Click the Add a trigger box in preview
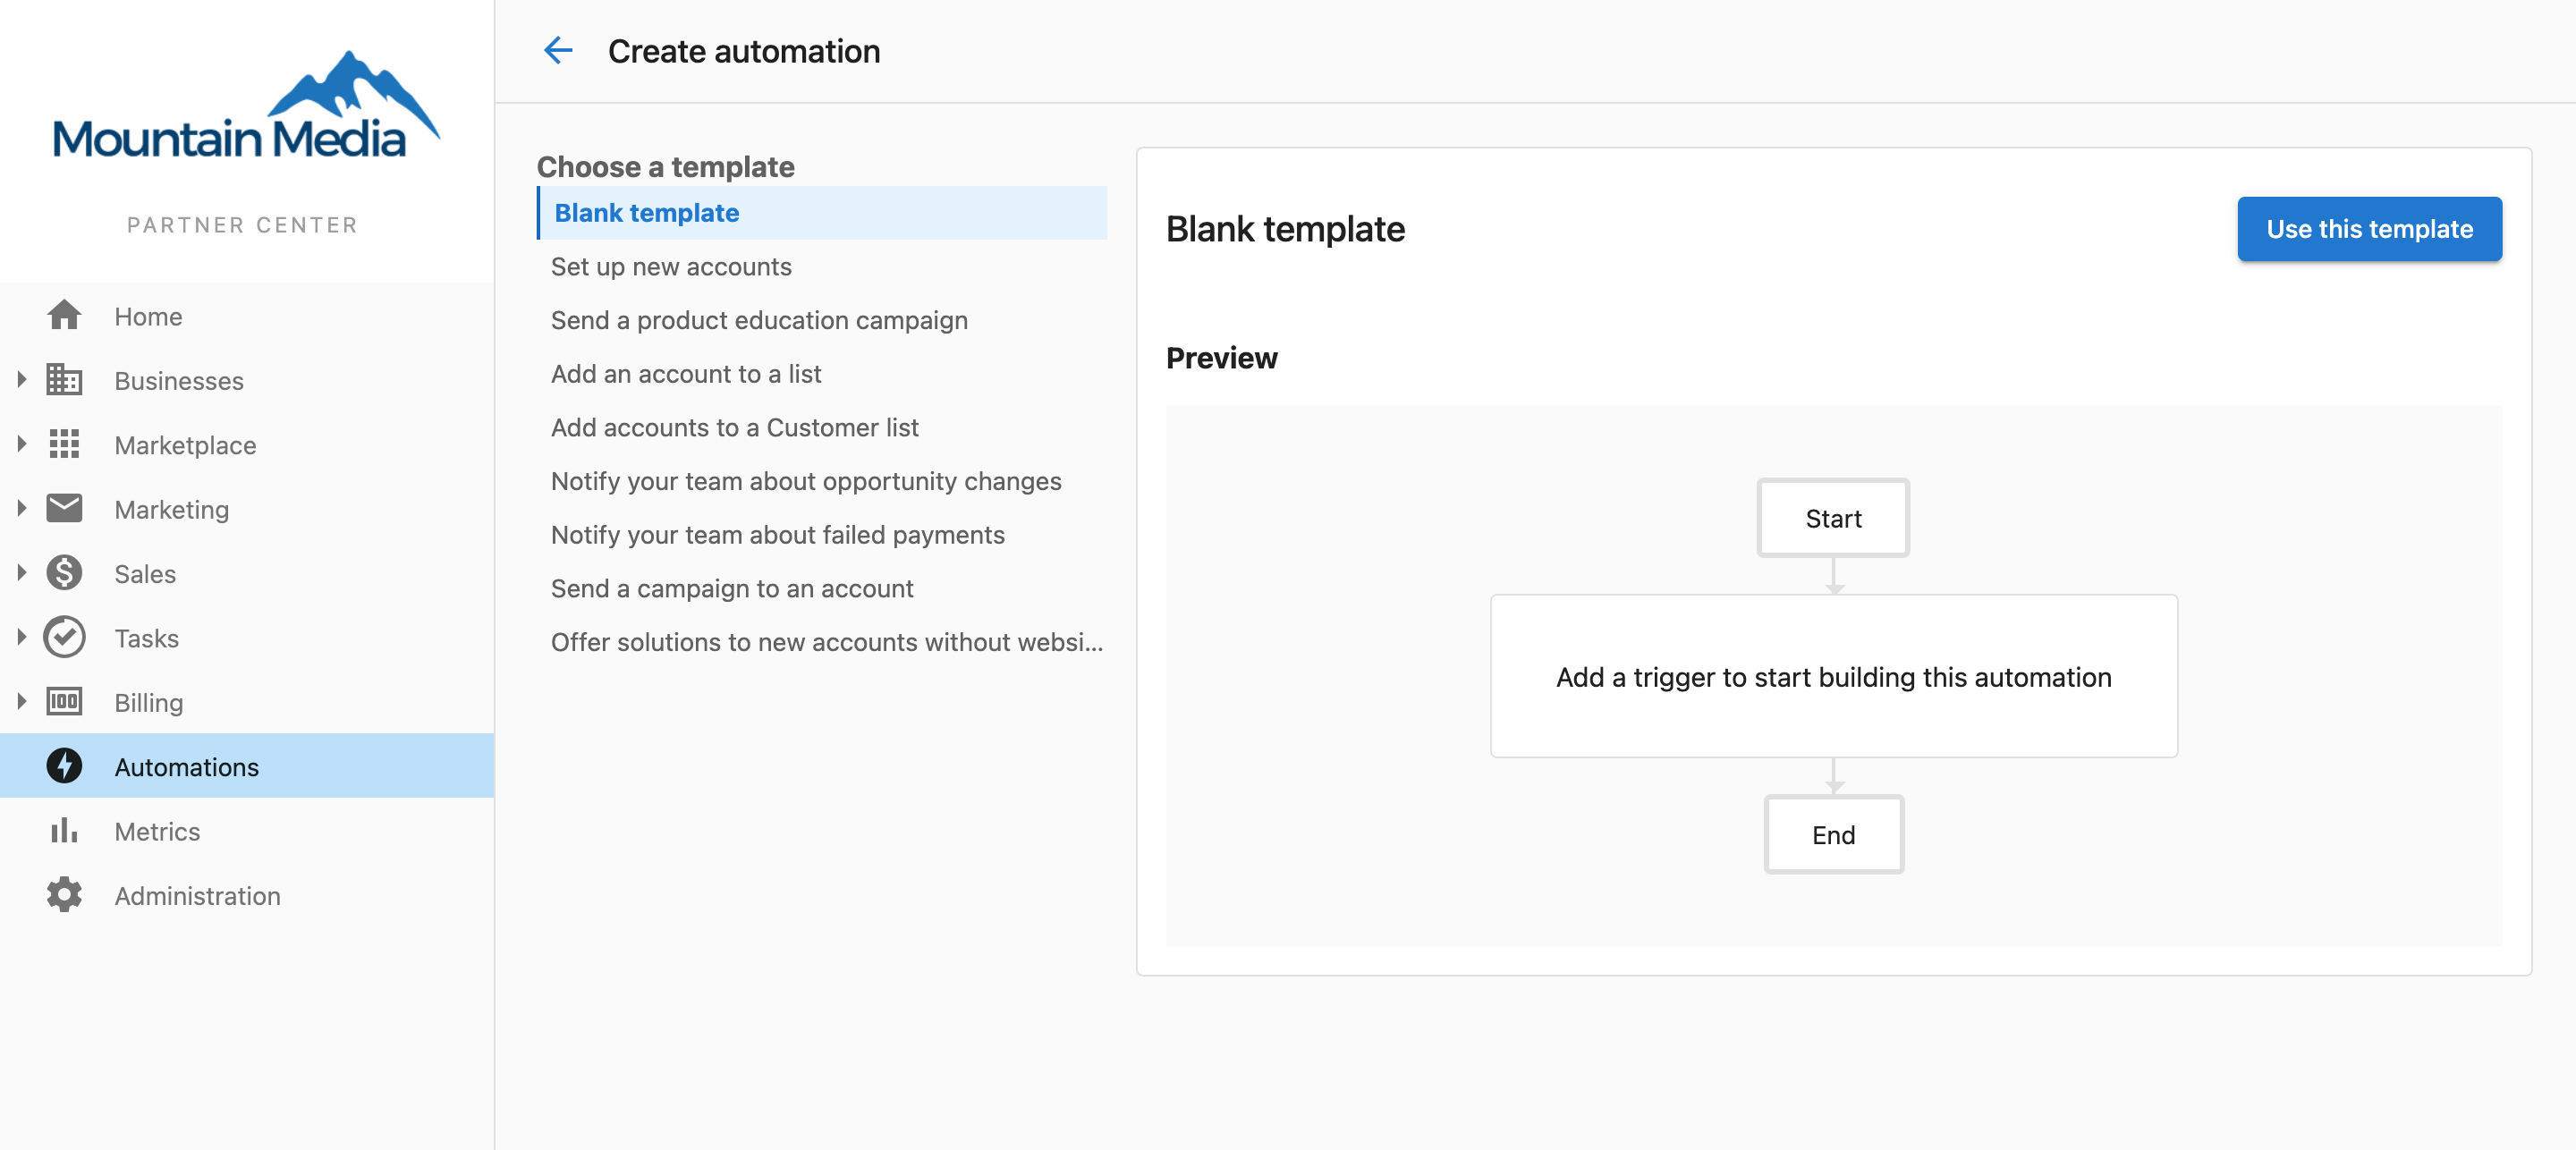 (1833, 677)
